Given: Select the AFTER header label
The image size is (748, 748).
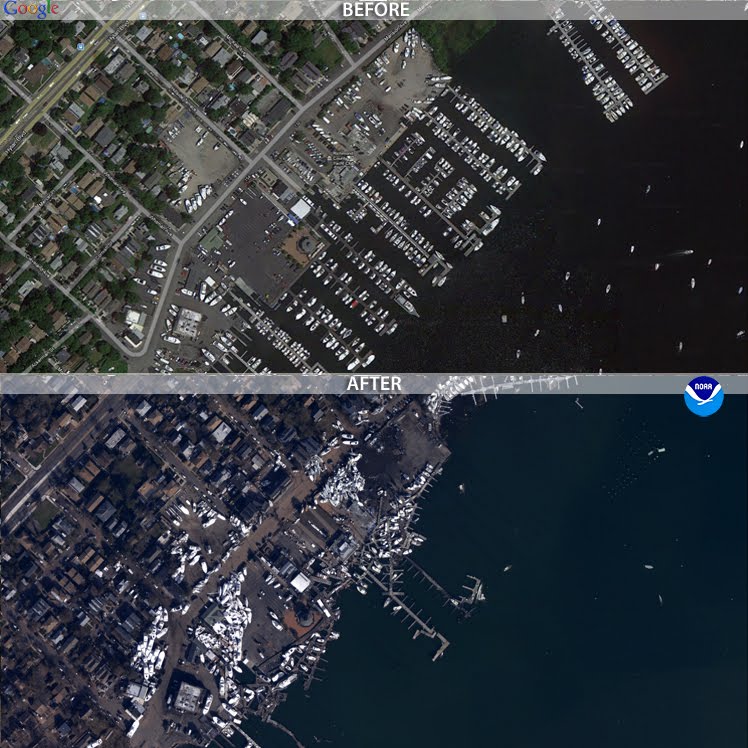Looking at the screenshot, I should [x=374, y=384].
